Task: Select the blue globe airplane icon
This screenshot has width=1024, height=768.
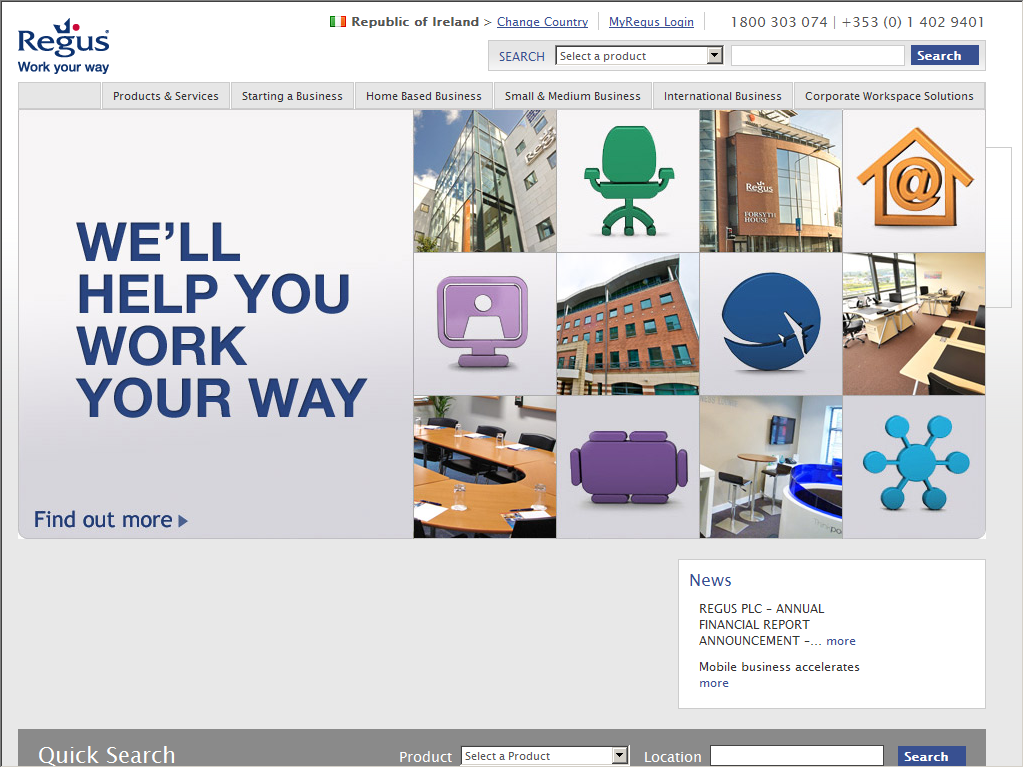Action: pos(771,324)
